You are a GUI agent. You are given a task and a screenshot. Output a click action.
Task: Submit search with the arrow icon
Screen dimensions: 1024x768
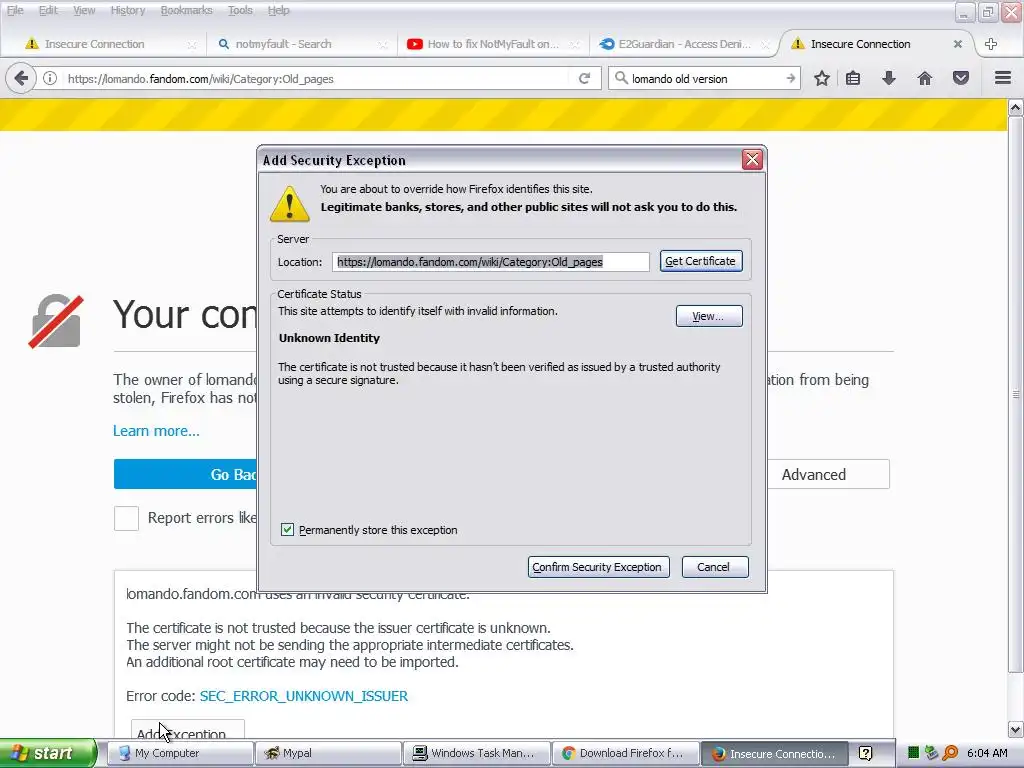(x=790, y=78)
